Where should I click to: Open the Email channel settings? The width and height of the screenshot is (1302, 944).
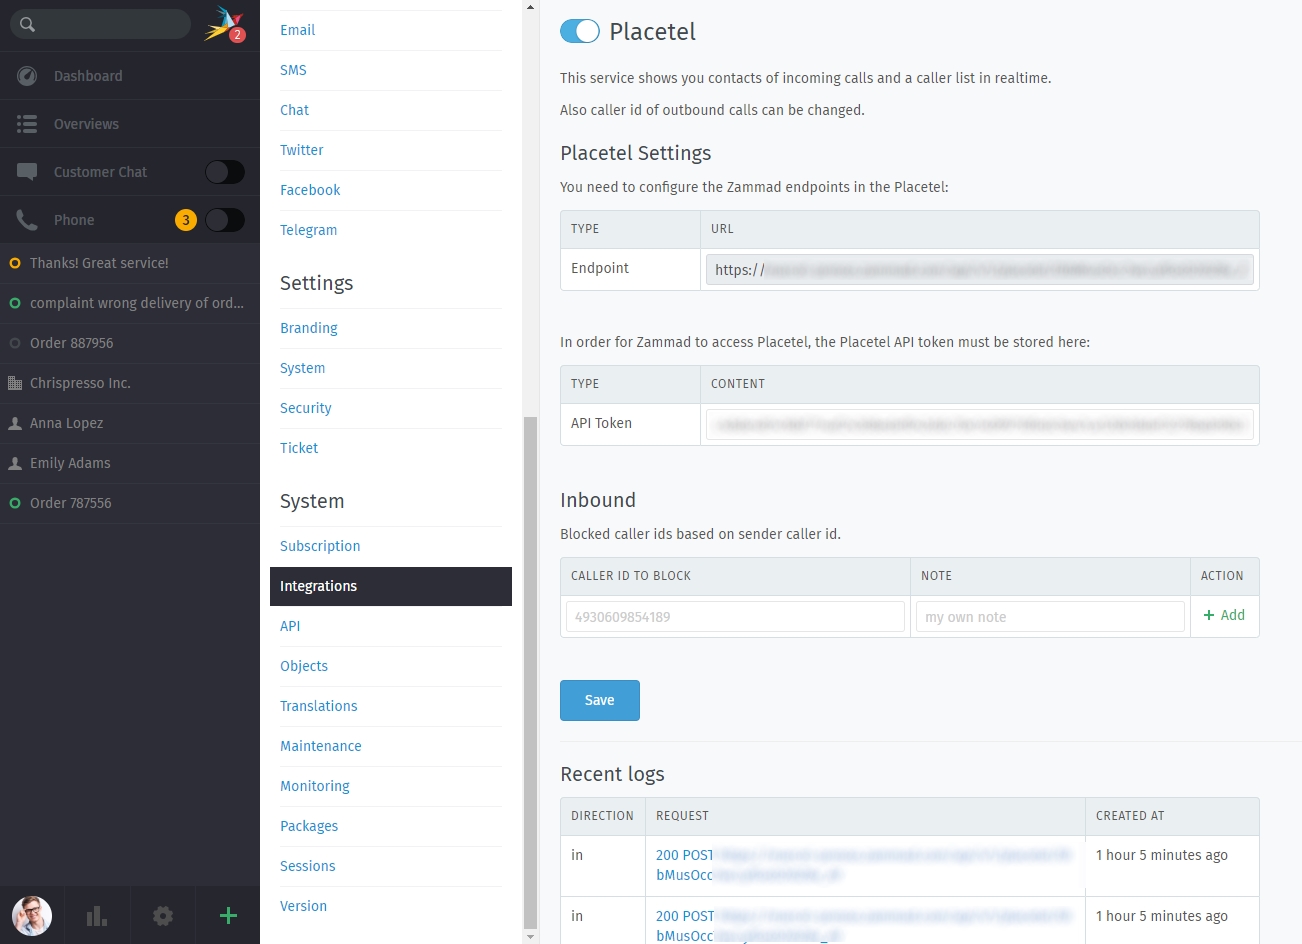[x=297, y=30]
